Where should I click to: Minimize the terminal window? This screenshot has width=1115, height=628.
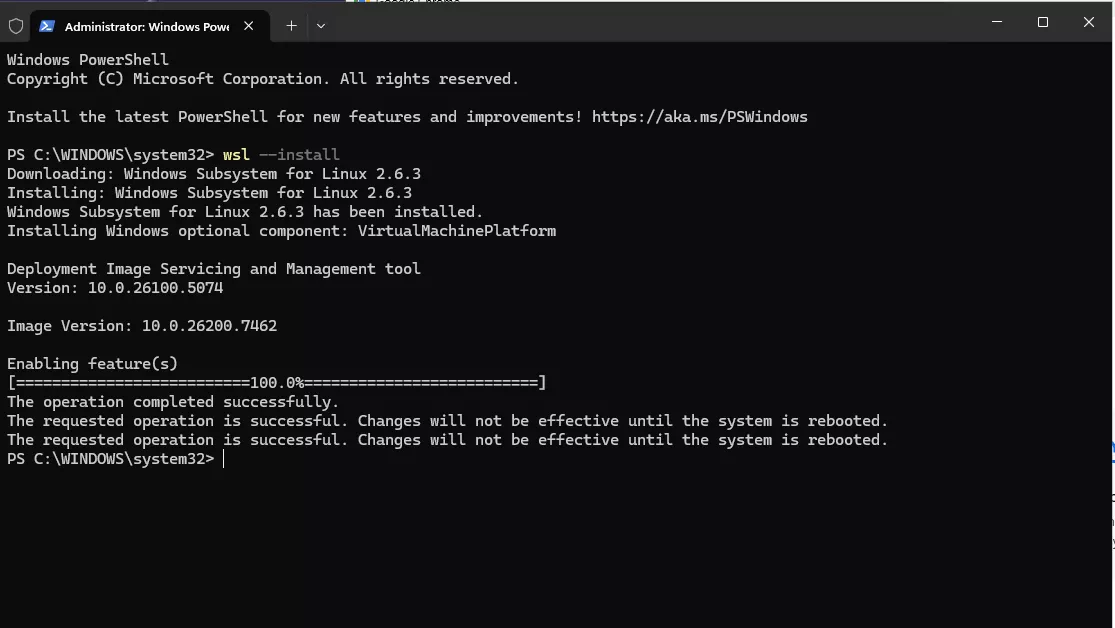click(997, 22)
